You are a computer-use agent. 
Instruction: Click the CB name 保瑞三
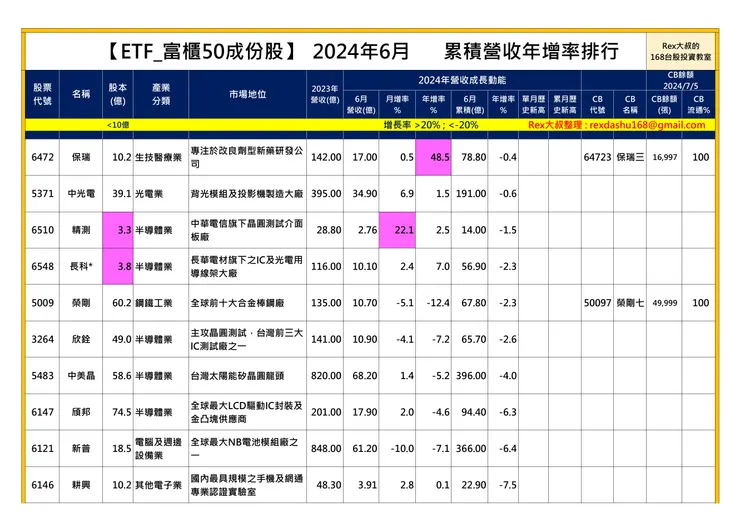[630, 157]
